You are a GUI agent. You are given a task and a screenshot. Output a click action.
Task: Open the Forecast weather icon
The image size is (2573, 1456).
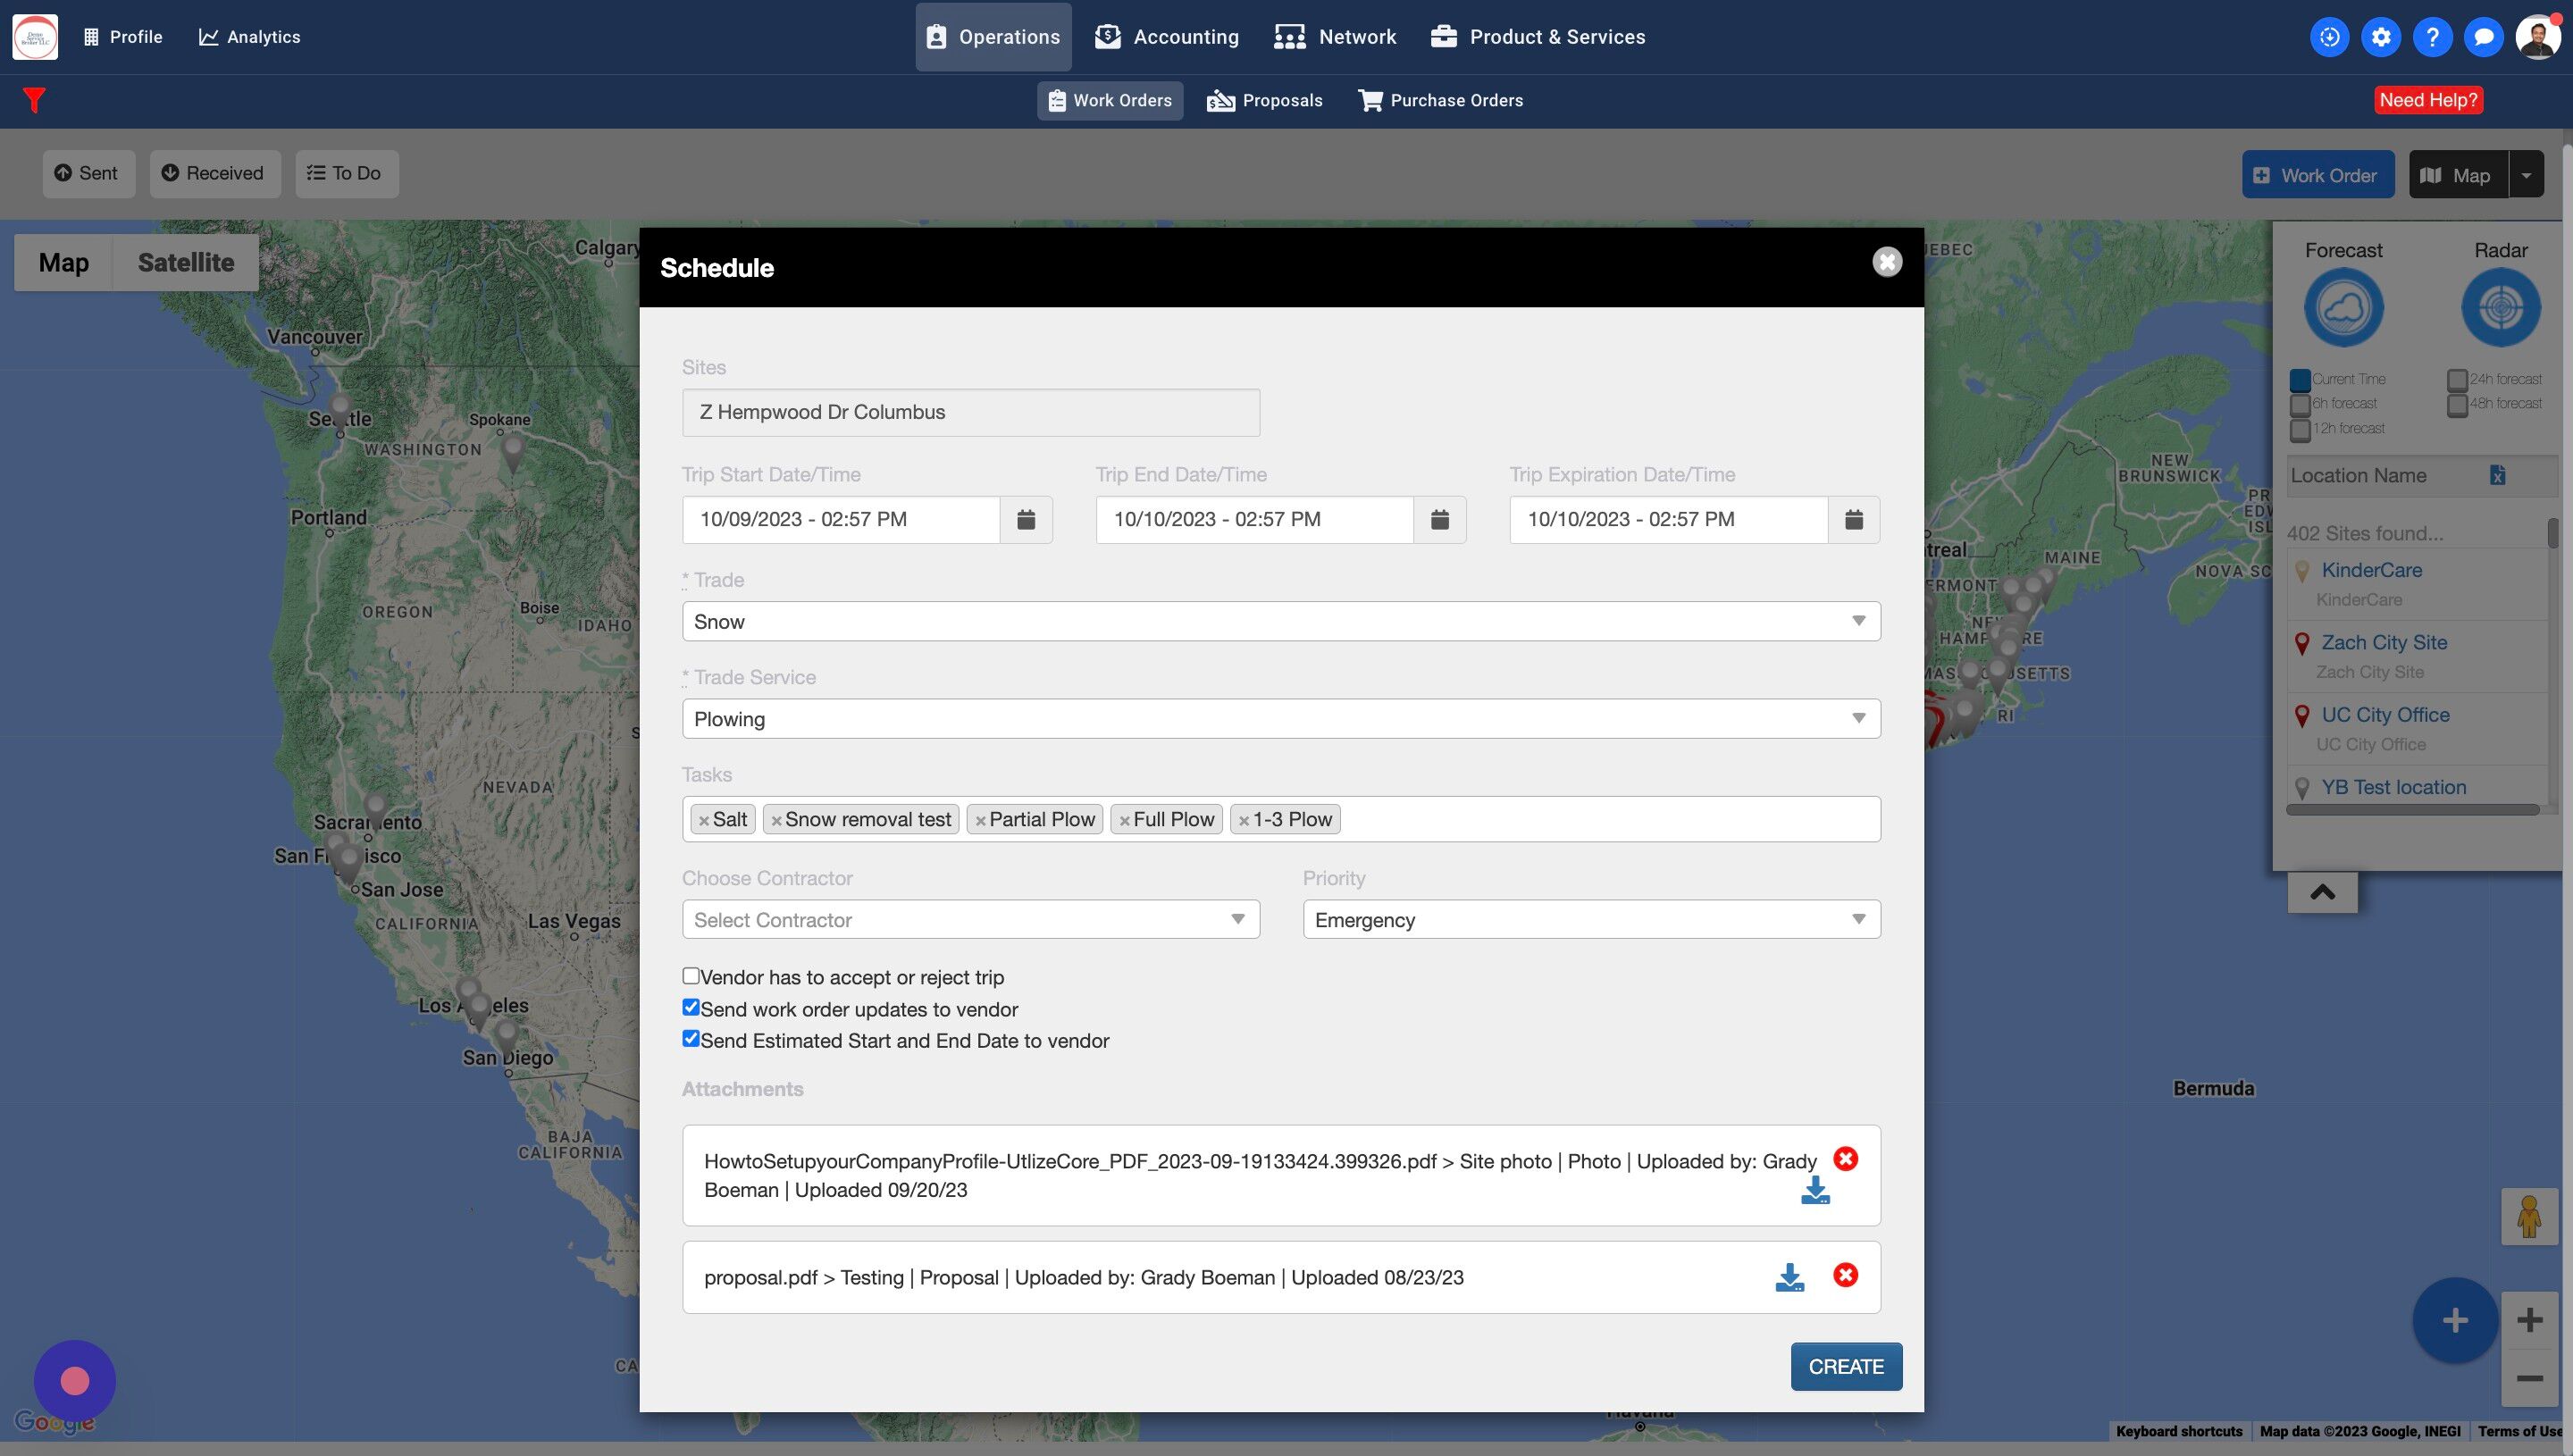tap(2343, 307)
